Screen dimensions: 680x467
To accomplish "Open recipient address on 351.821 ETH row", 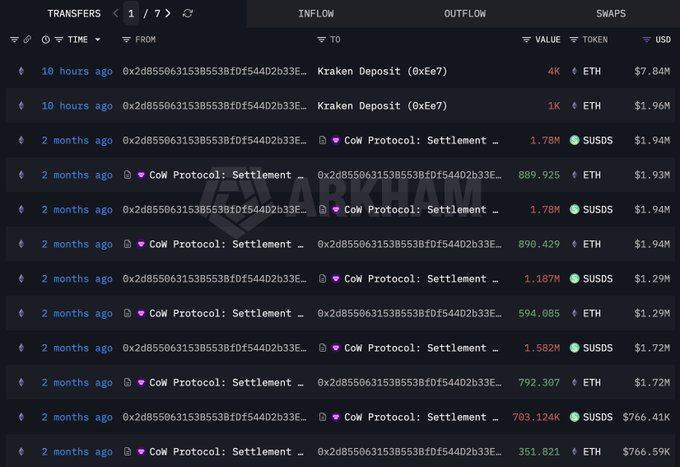I will [409, 452].
